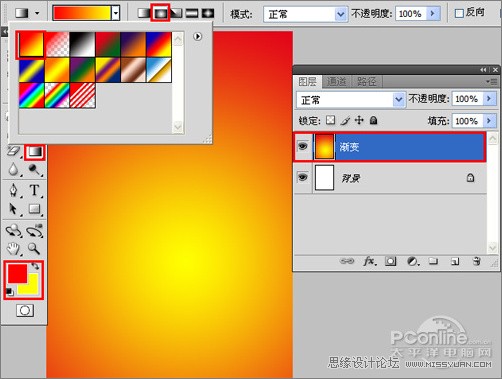Viewport: 502px width, 379px height.
Task: Open gradient picker dropdown arrow
Action: click(115, 13)
